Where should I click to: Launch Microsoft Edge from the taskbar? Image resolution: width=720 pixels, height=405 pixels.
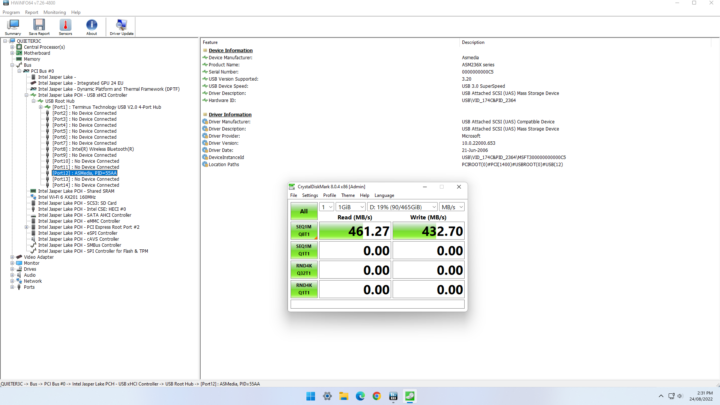360,396
